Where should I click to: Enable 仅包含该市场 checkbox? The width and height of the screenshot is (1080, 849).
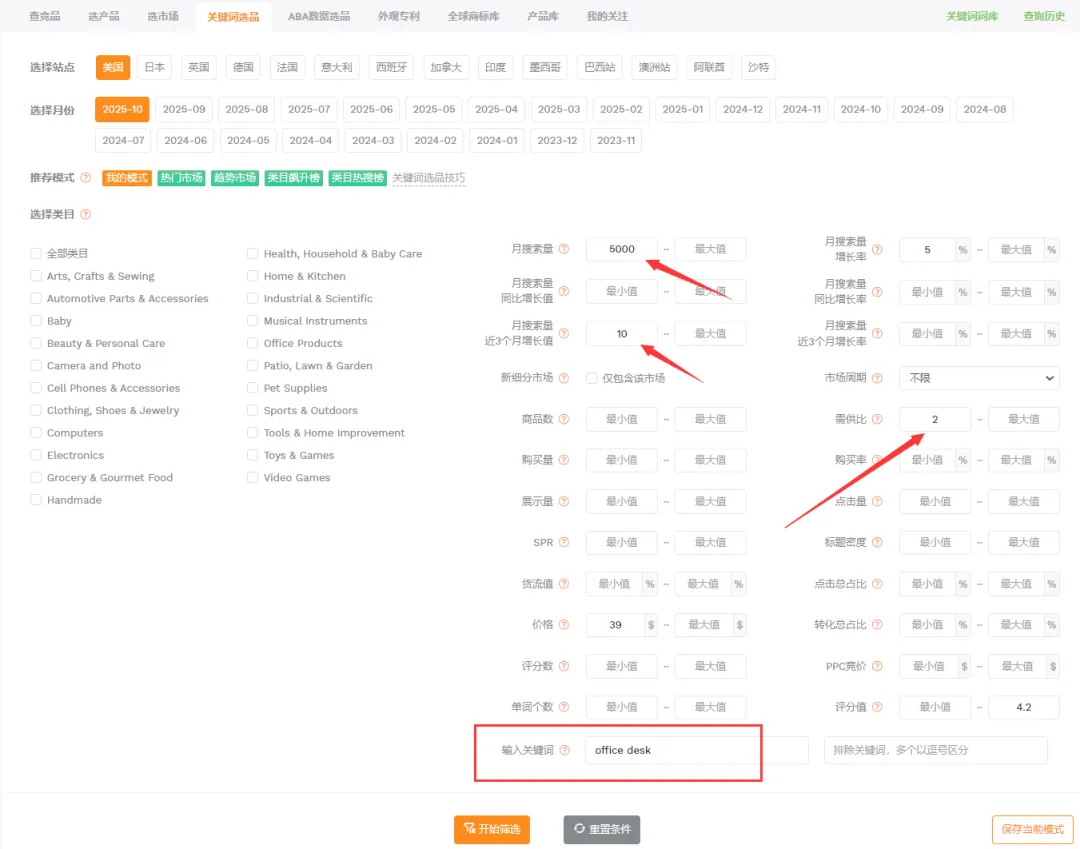pos(592,378)
